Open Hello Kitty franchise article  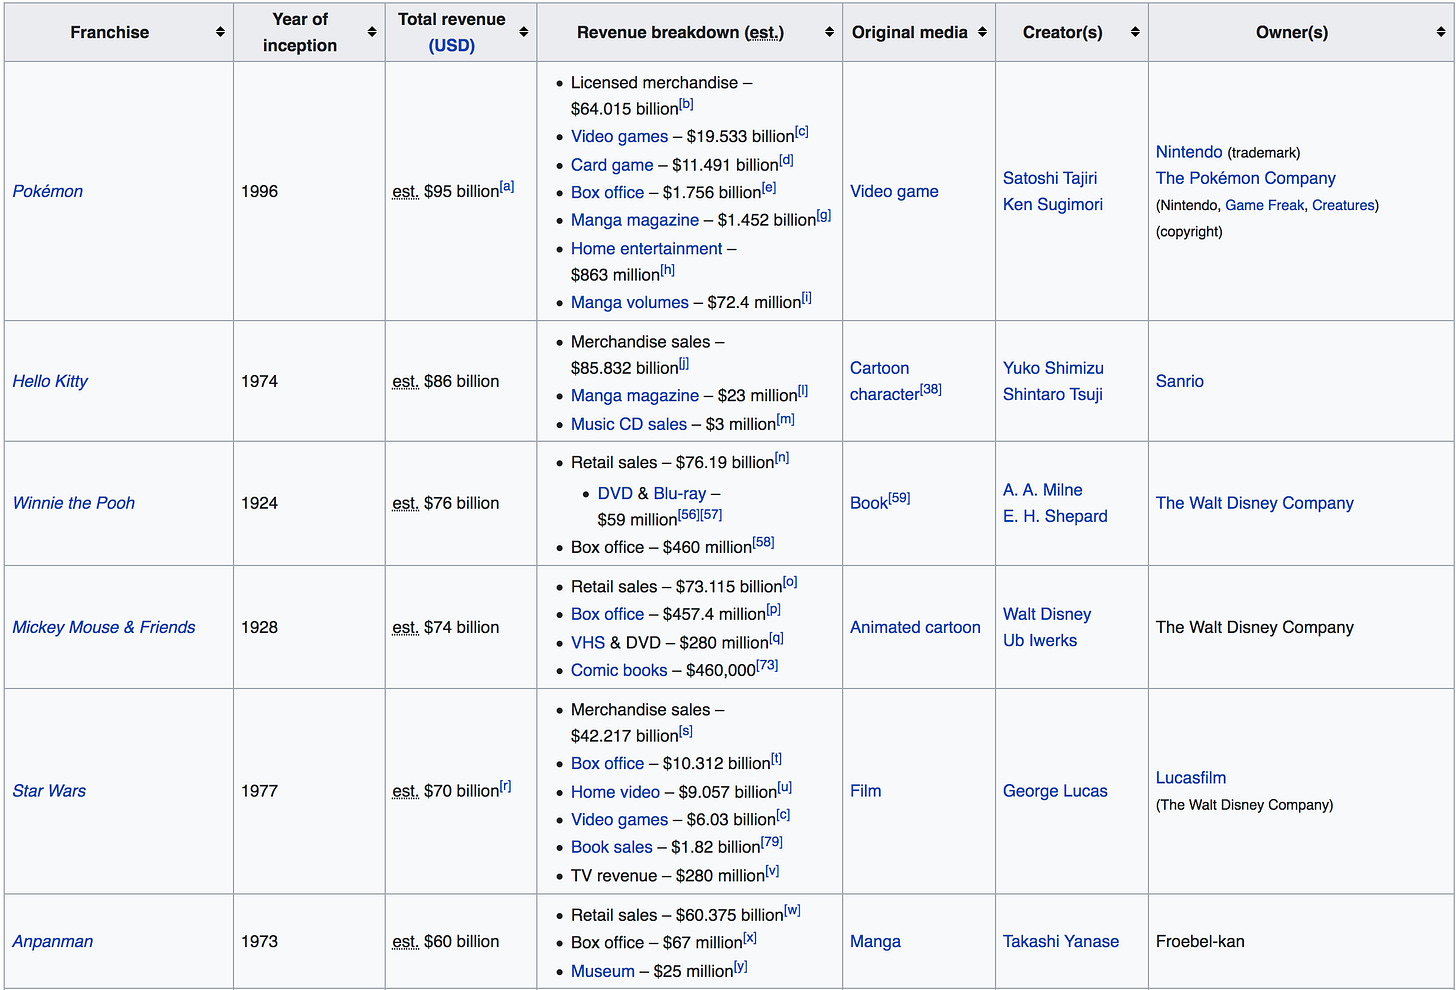pos(50,381)
